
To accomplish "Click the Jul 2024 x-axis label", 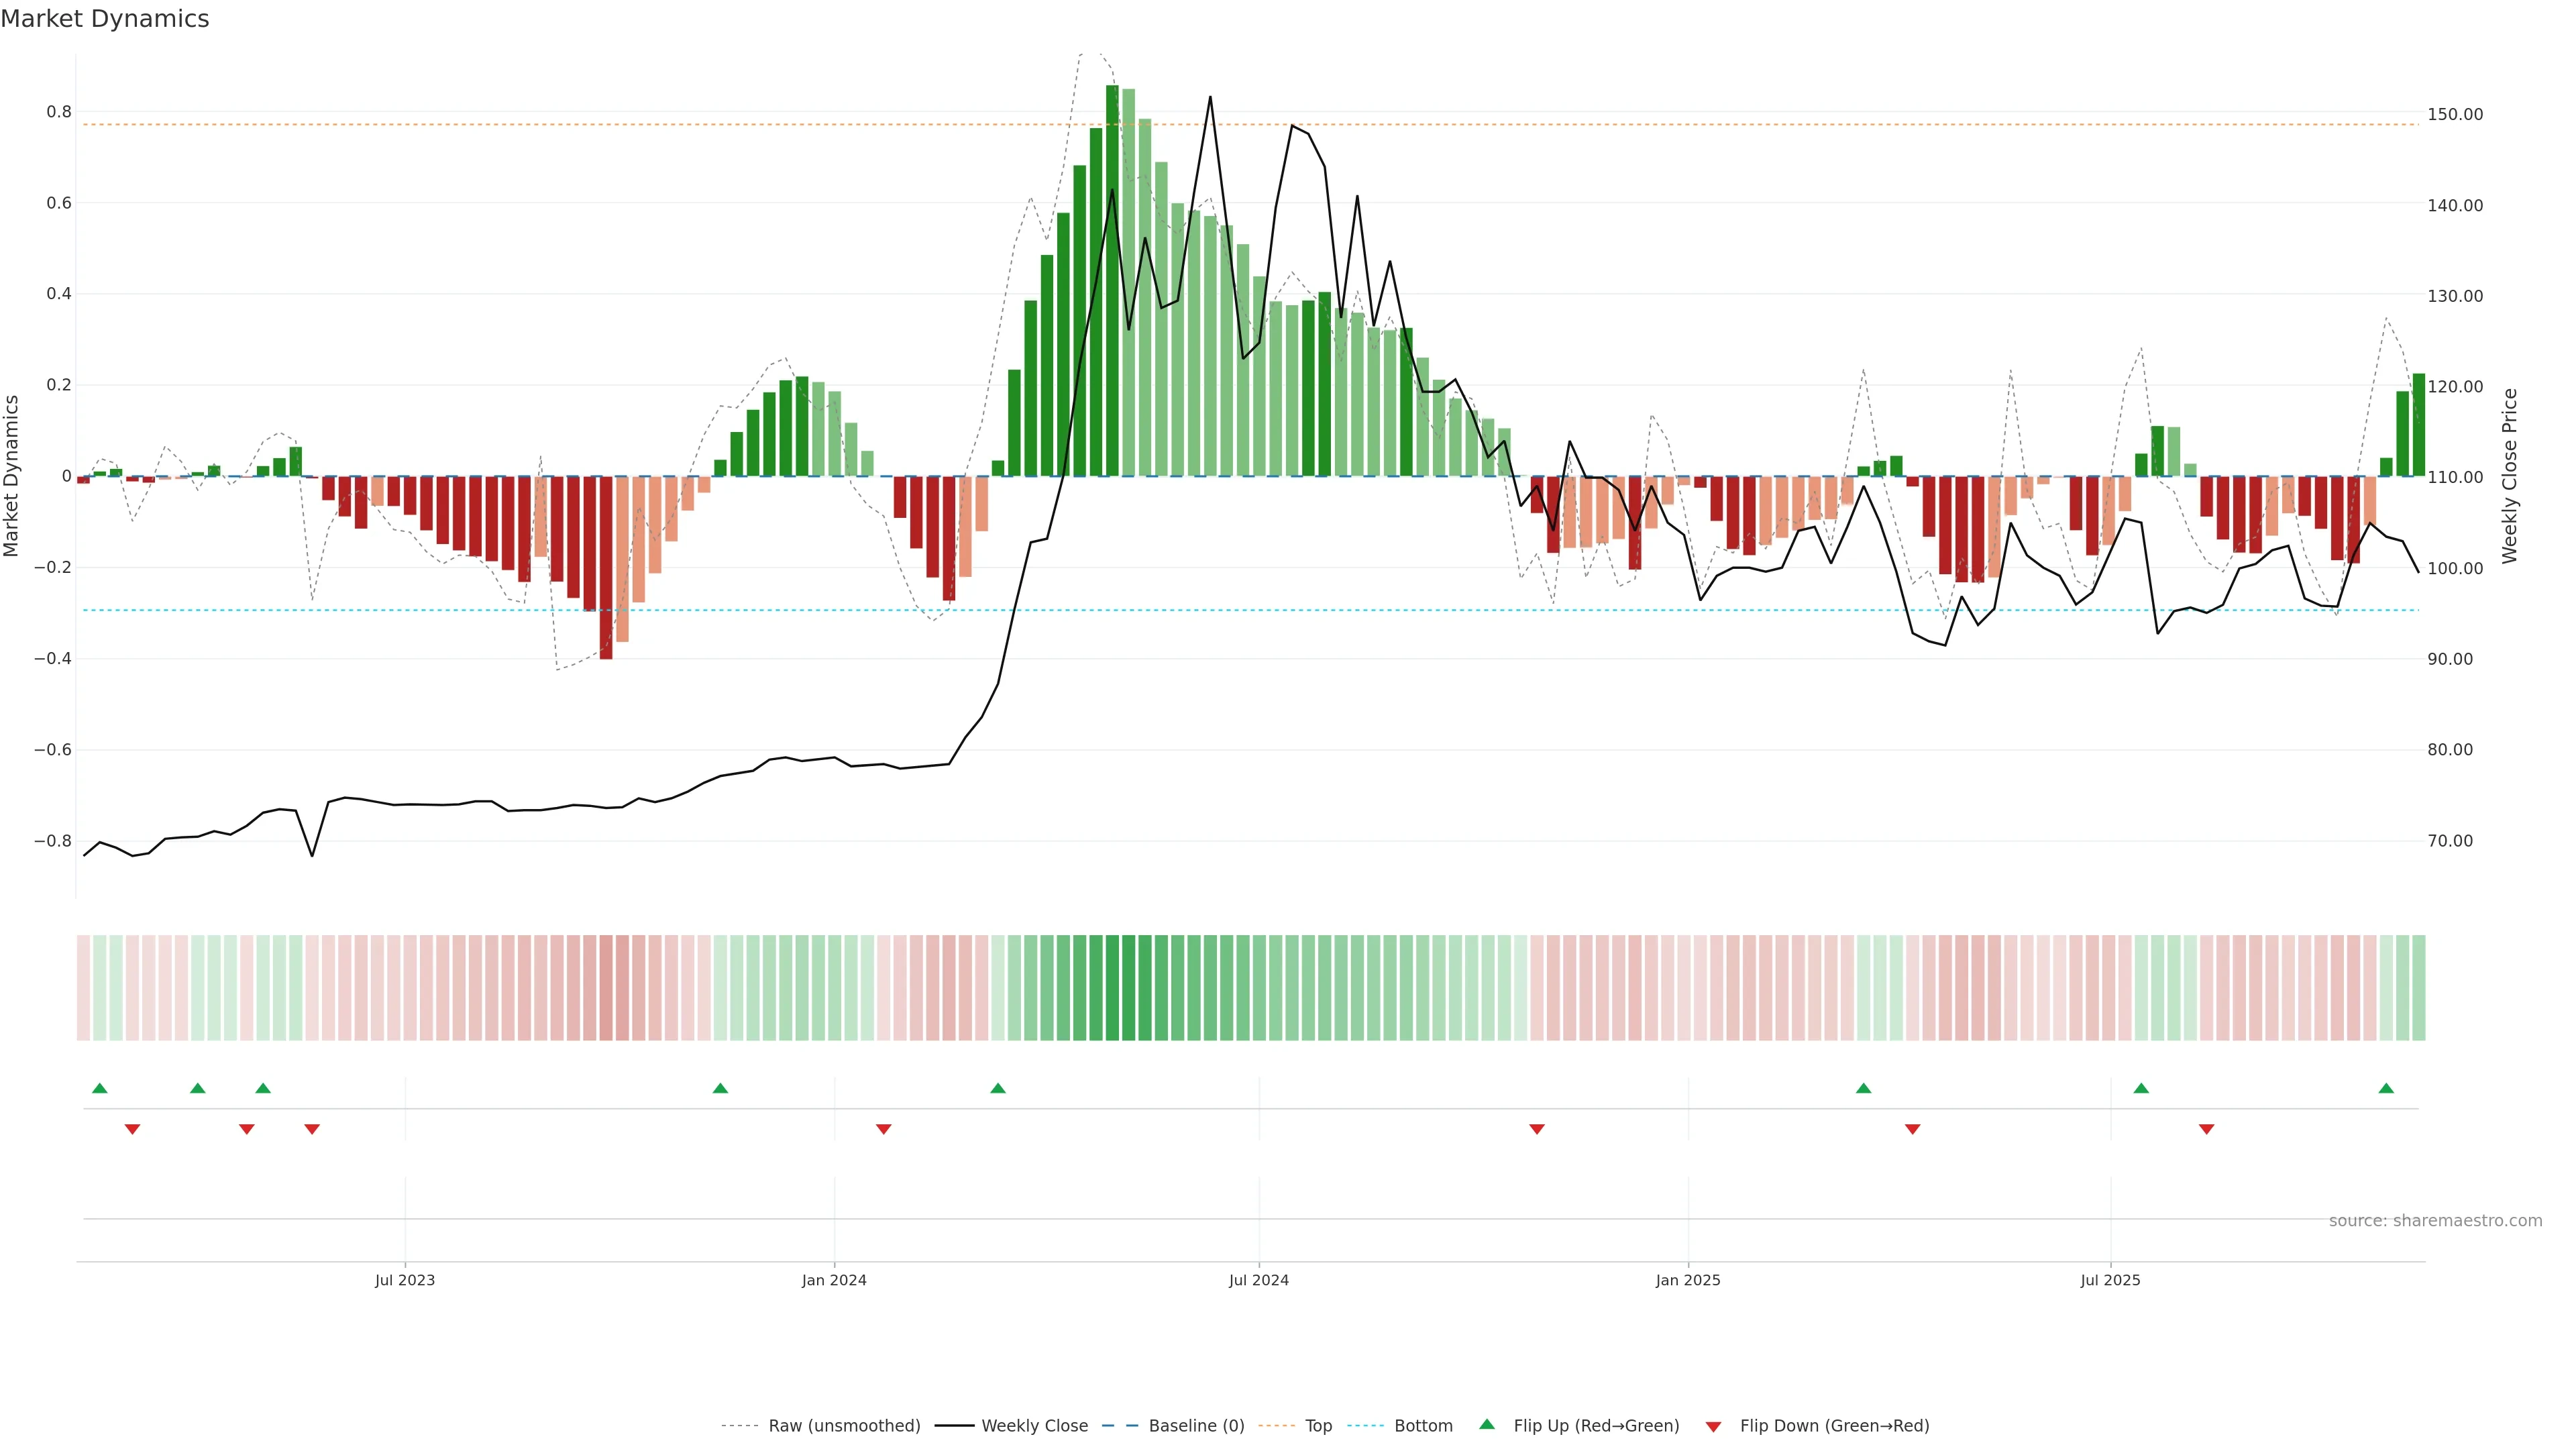I will (x=1258, y=1280).
